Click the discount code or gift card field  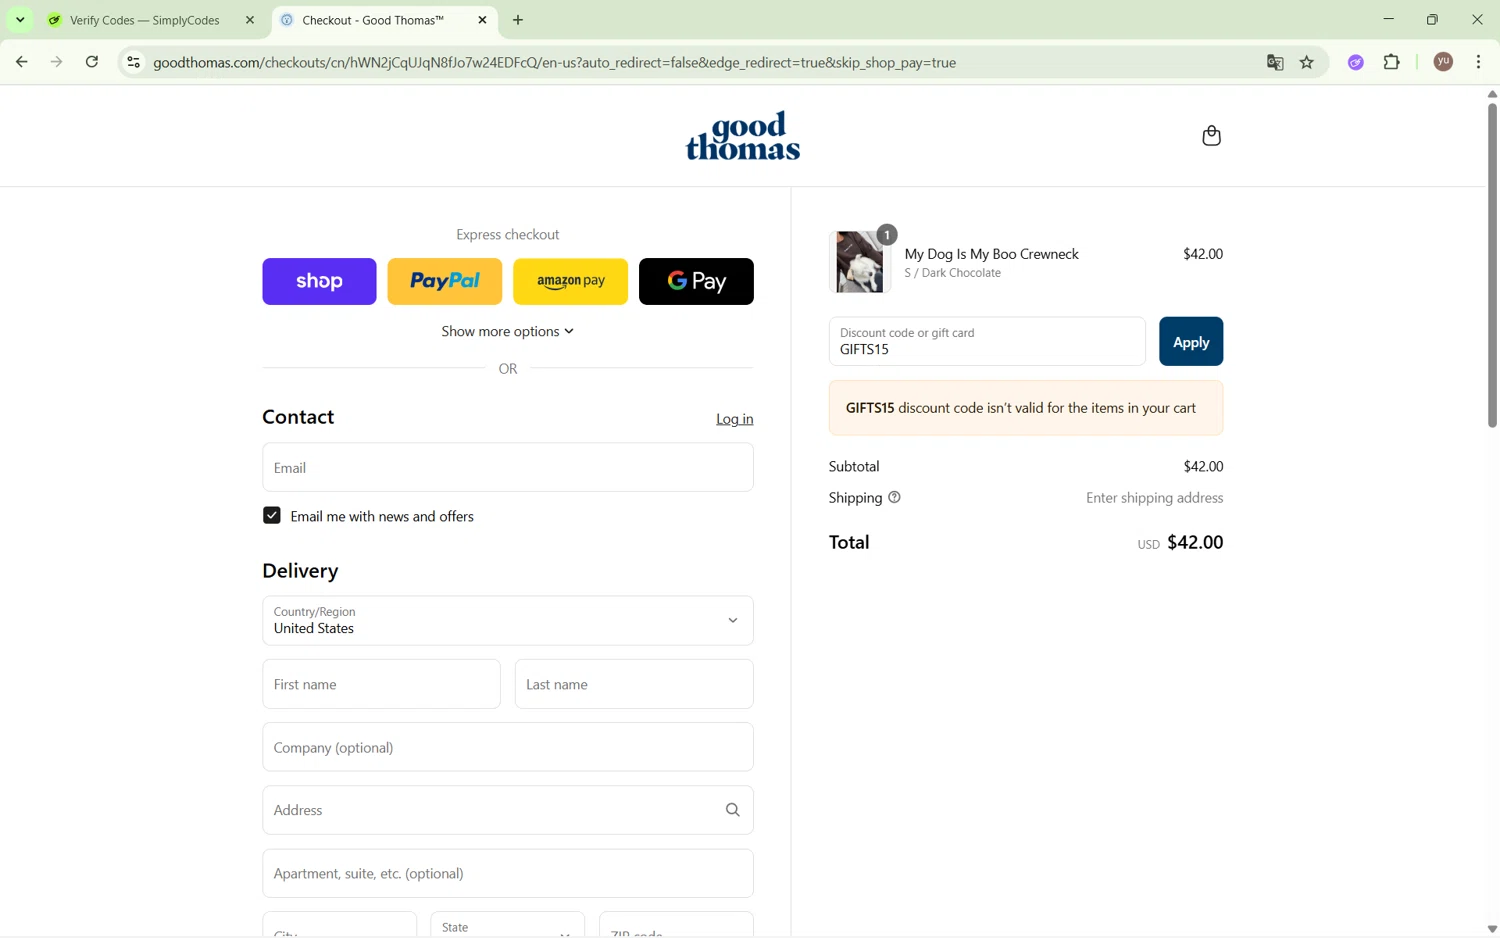point(987,341)
